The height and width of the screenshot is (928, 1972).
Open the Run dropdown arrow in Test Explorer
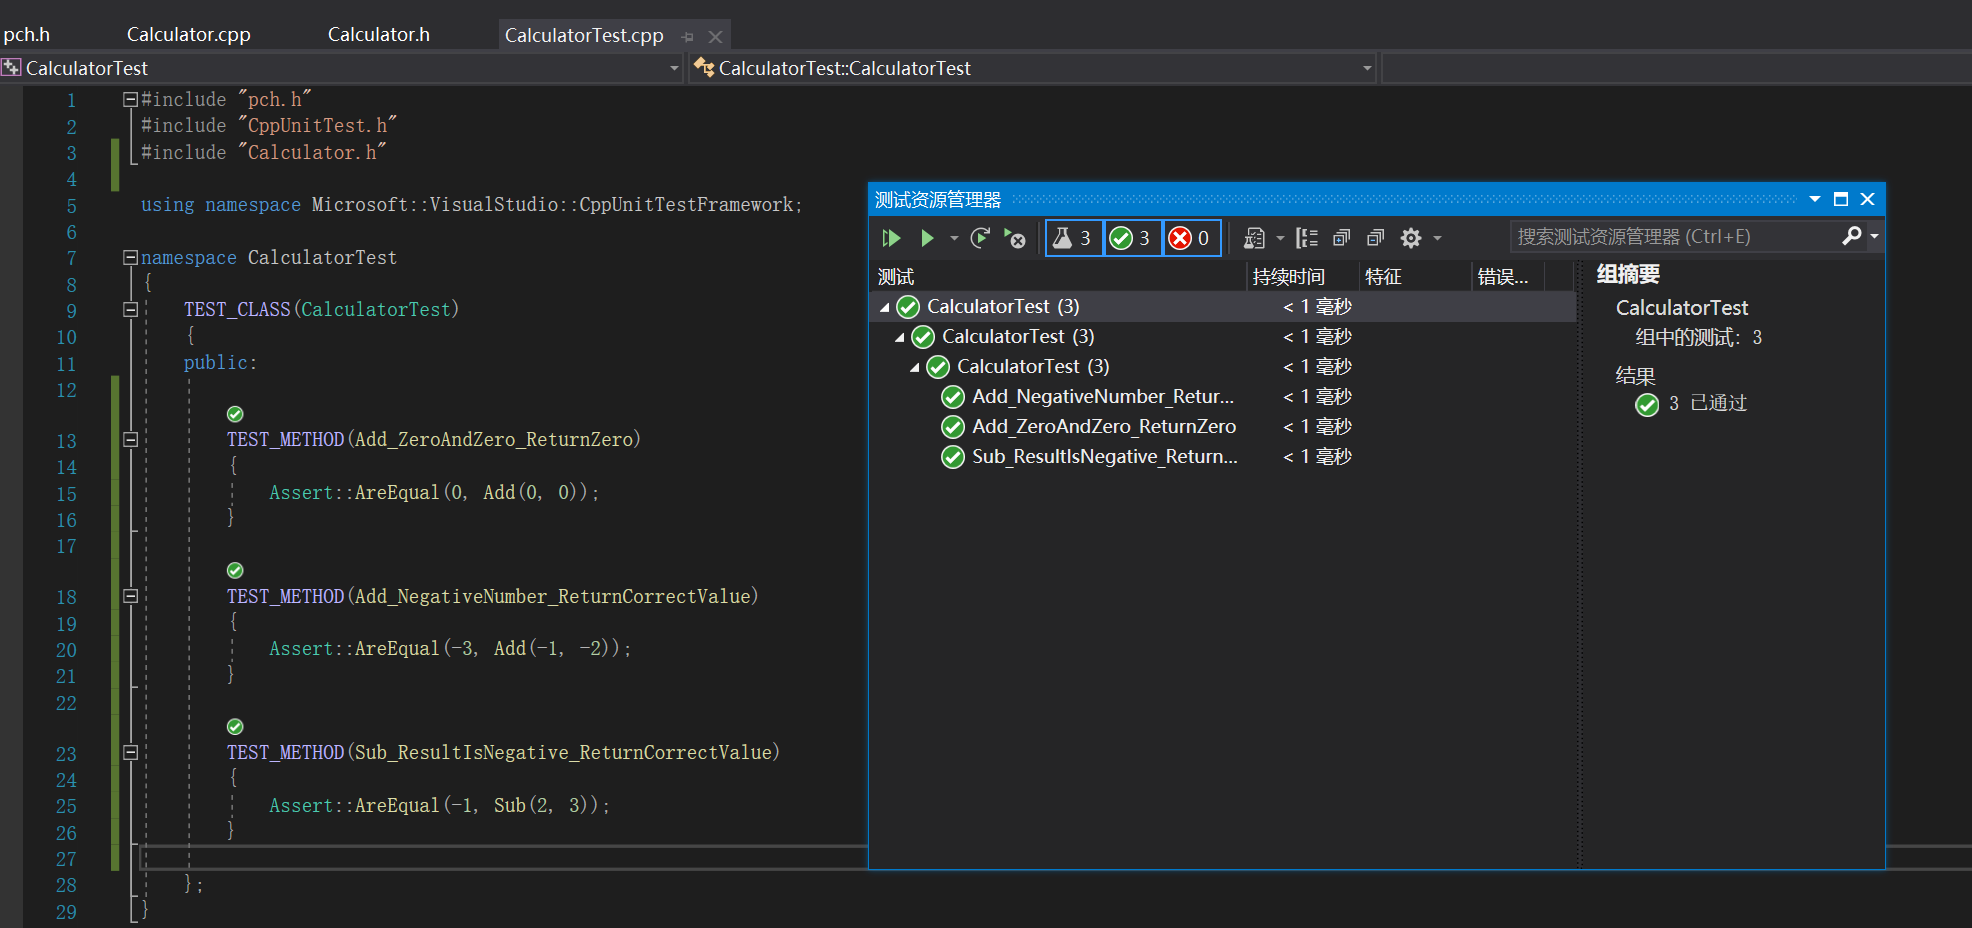(x=954, y=238)
